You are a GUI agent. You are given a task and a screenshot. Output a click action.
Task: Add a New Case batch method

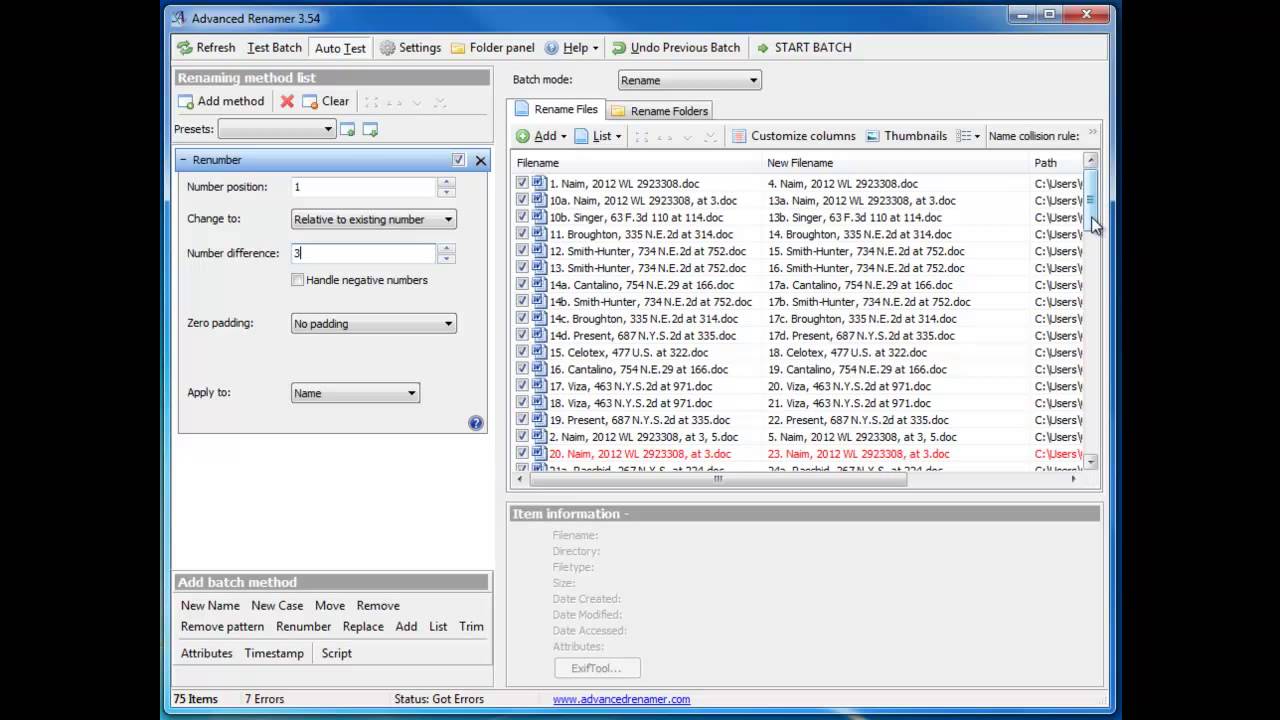point(277,606)
